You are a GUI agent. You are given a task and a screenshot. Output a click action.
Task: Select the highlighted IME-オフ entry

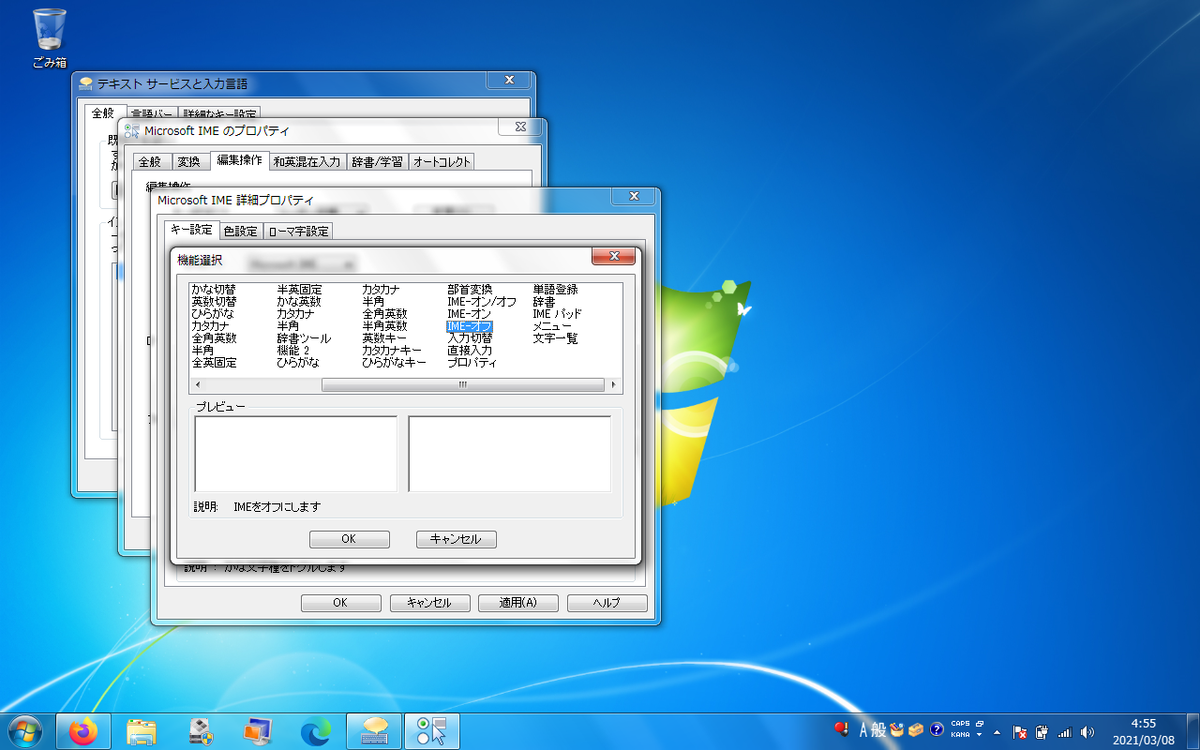(470, 326)
